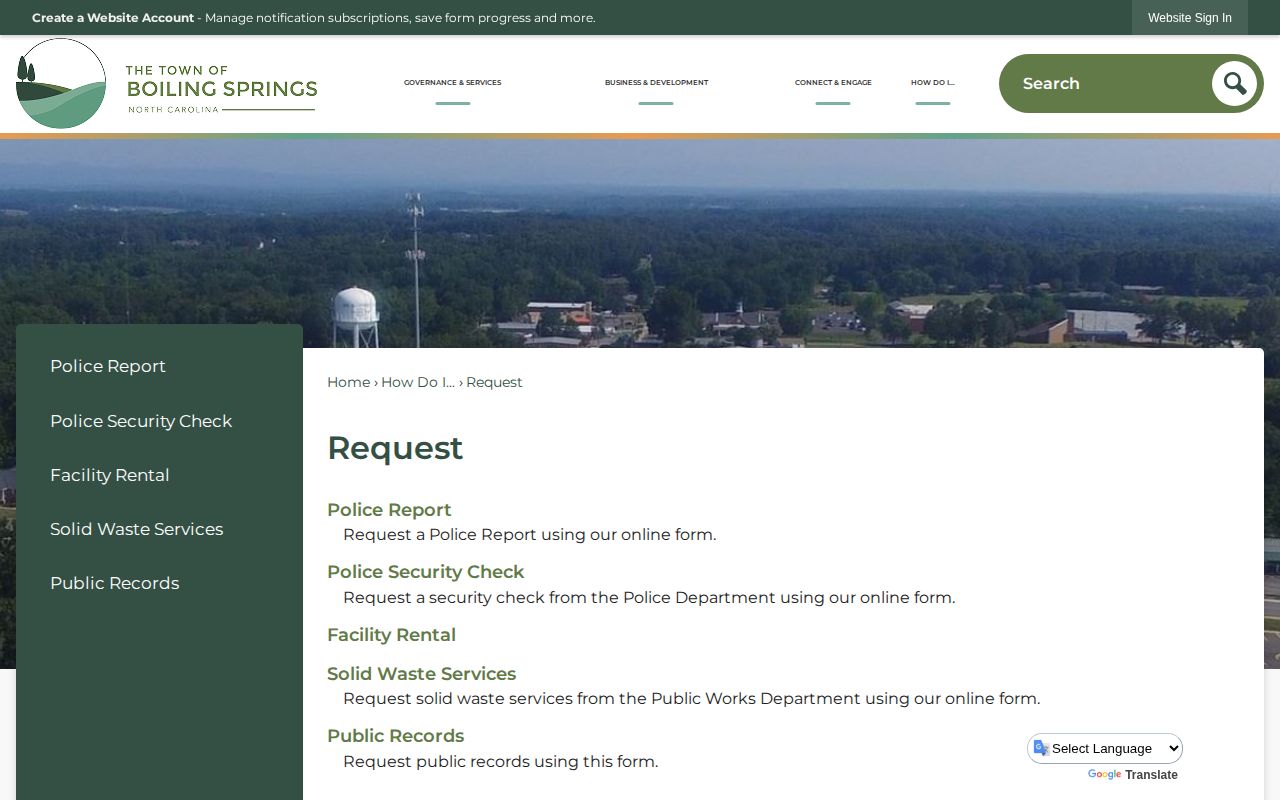Open the Business & Development menu
Image resolution: width=1280 pixels, height=800 pixels.
pos(656,83)
